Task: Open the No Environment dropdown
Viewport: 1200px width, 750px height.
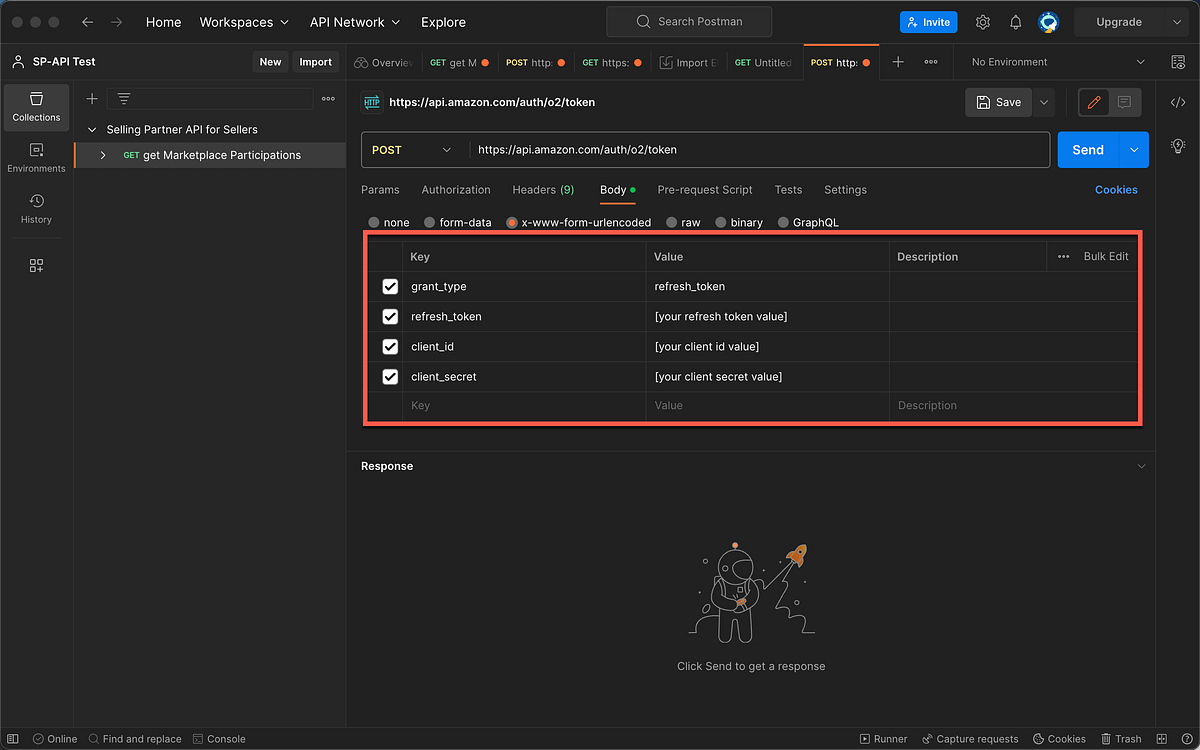Action: click(x=1057, y=62)
